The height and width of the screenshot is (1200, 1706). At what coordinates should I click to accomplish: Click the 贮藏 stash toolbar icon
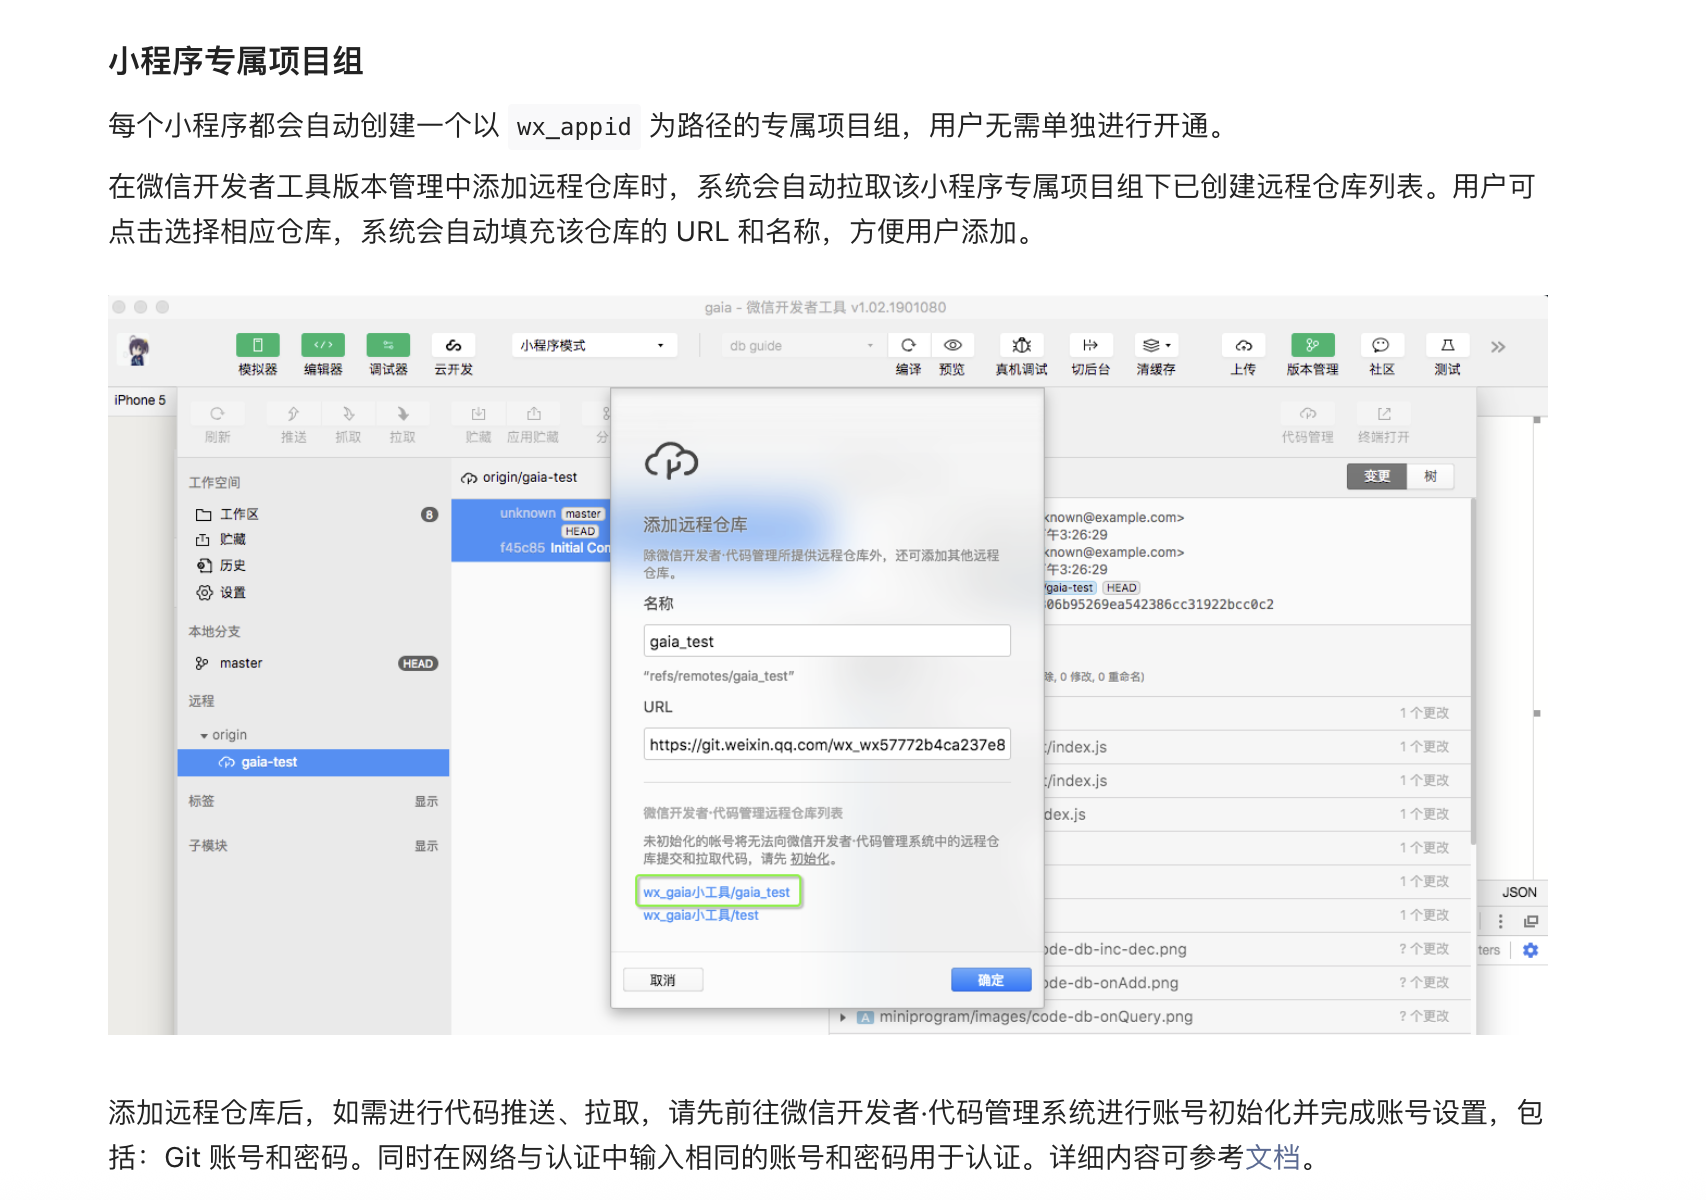point(478,414)
